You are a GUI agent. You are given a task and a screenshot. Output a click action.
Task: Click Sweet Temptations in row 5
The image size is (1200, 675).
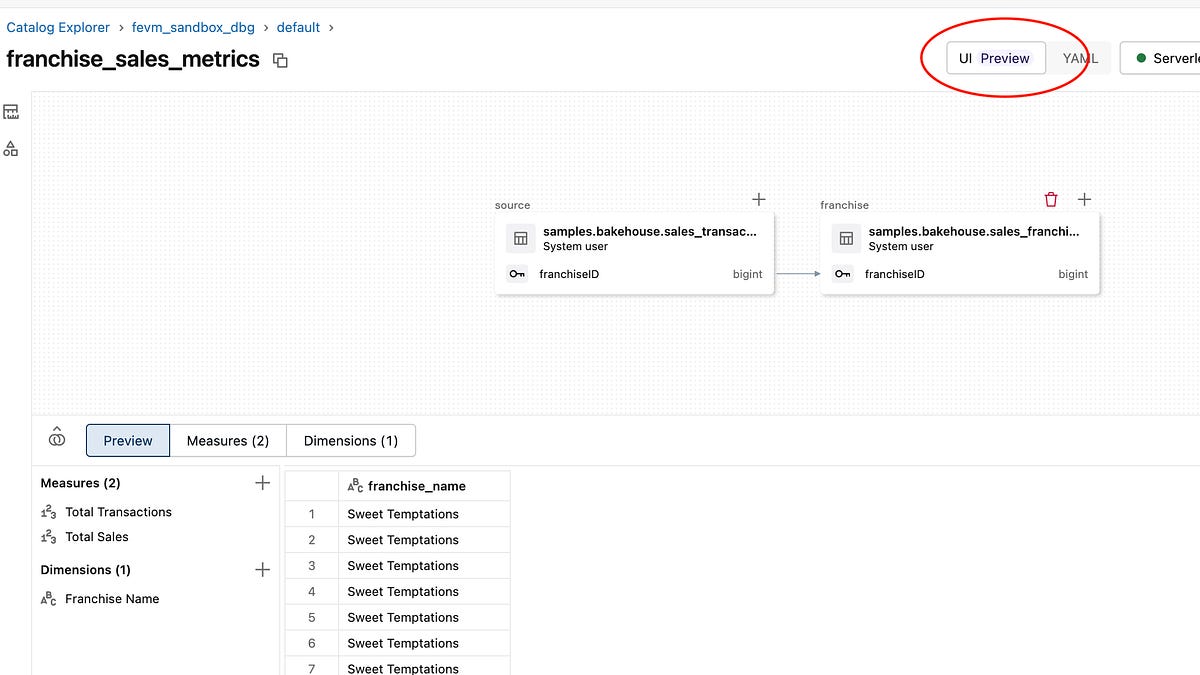[403, 618]
